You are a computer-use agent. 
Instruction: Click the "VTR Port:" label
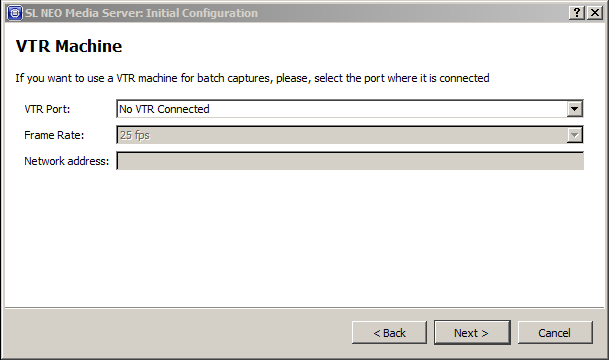pos(47,109)
